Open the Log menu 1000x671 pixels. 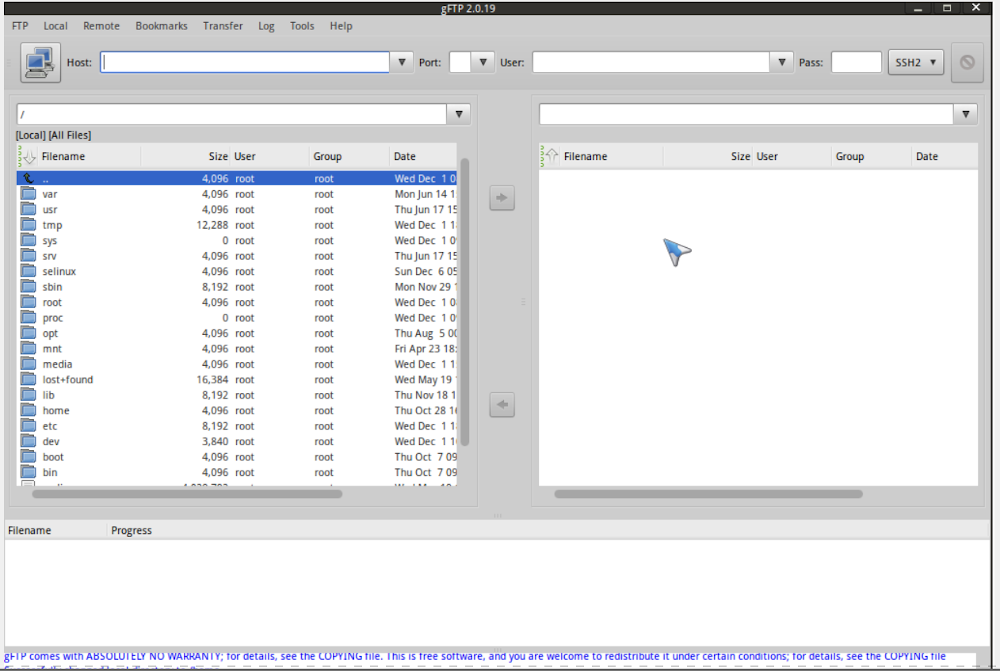point(266,26)
